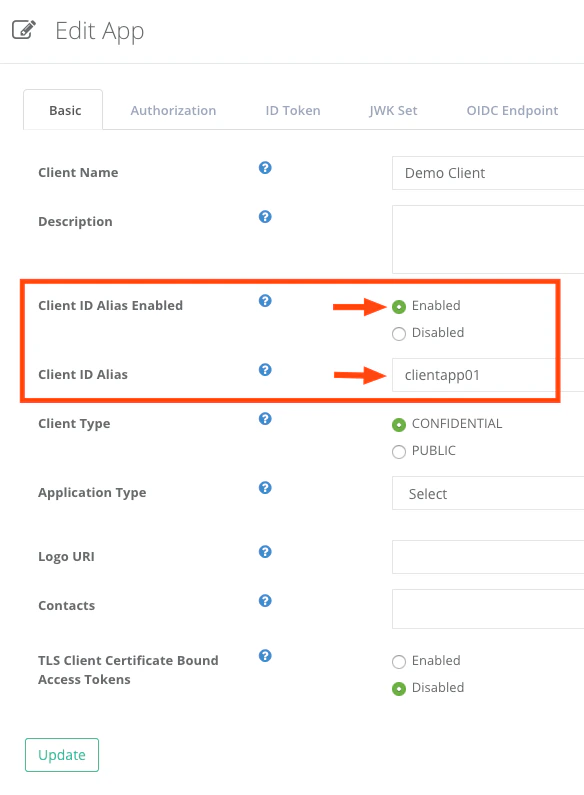Open help icon for Client Name

tap(265, 168)
